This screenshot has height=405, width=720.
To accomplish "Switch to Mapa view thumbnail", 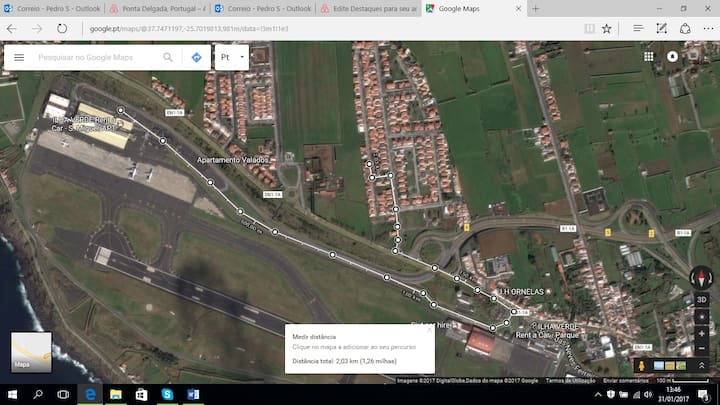I will pyautogui.click(x=30, y=352).
